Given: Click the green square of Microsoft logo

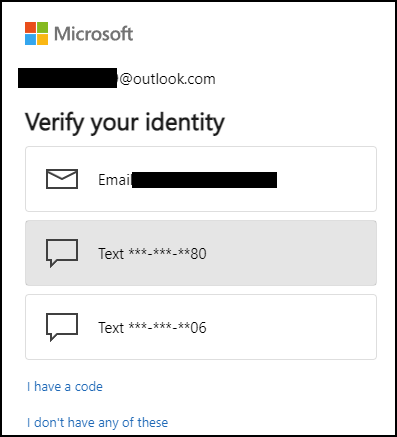Looking at the screenshot, I should tap(42, 27).
